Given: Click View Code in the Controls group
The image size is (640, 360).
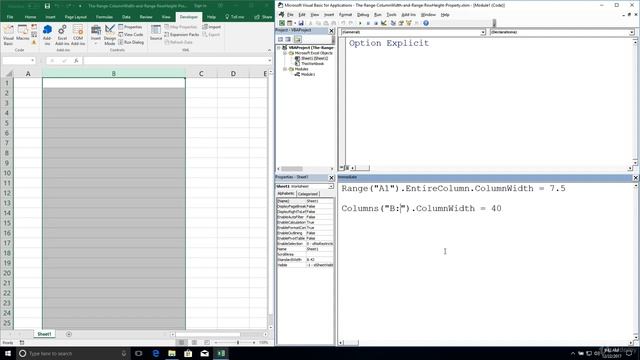Looking at the screenshot, I should (x=131, y=35).
